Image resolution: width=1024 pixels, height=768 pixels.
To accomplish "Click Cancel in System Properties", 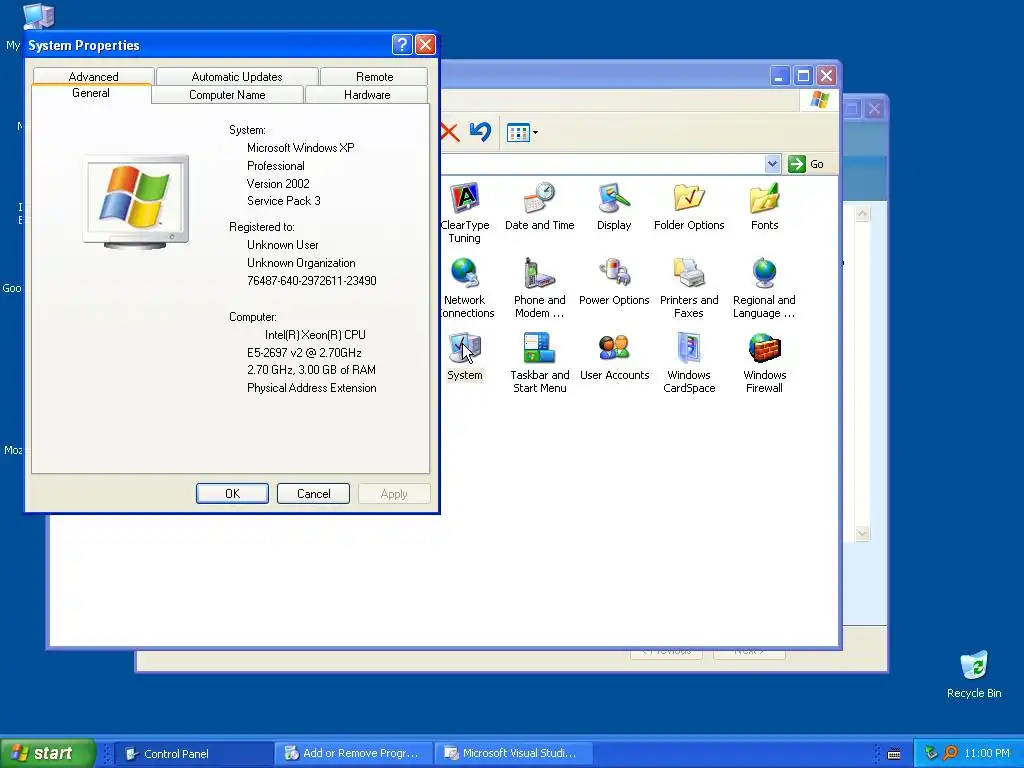I will [313, 494].
